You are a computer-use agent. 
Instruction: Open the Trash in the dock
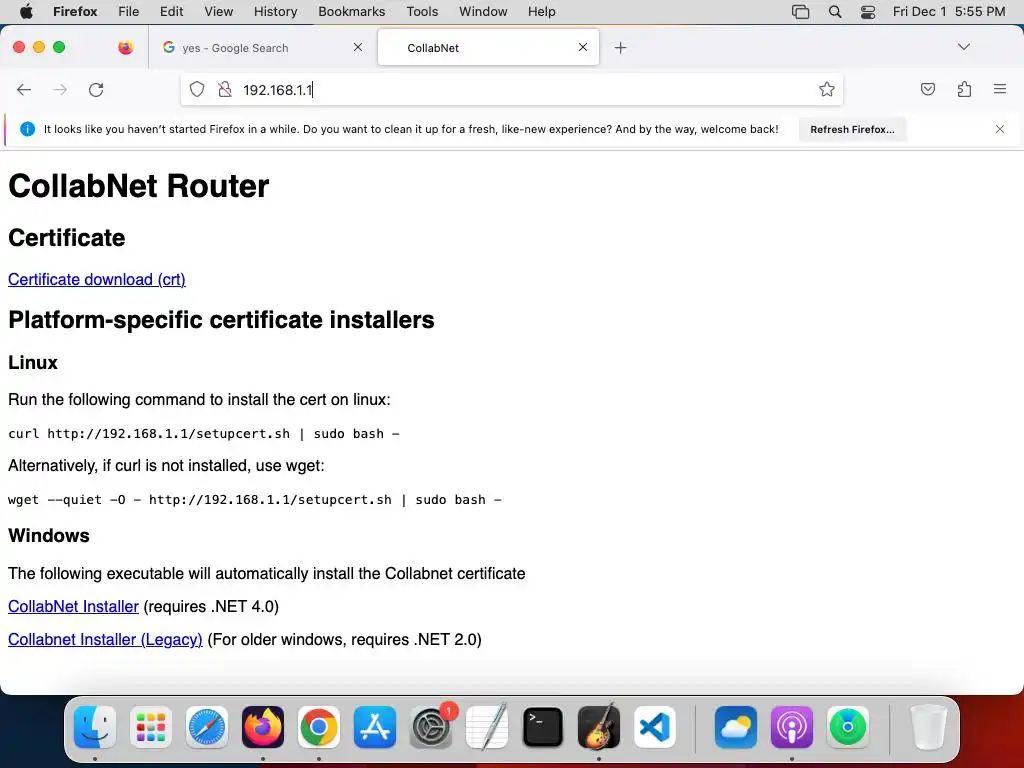[929, 727]
